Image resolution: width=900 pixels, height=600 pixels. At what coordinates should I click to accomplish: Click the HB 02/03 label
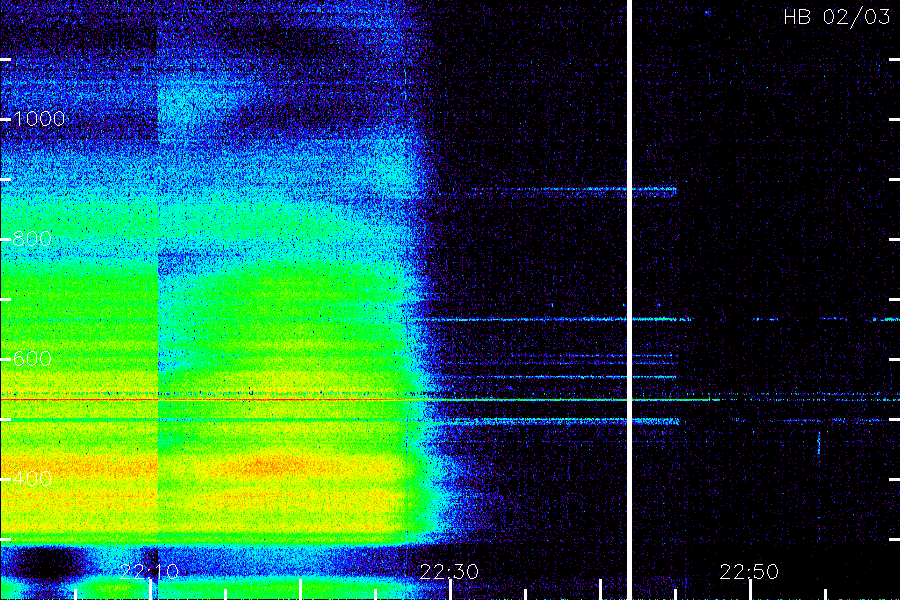(836, 17)
